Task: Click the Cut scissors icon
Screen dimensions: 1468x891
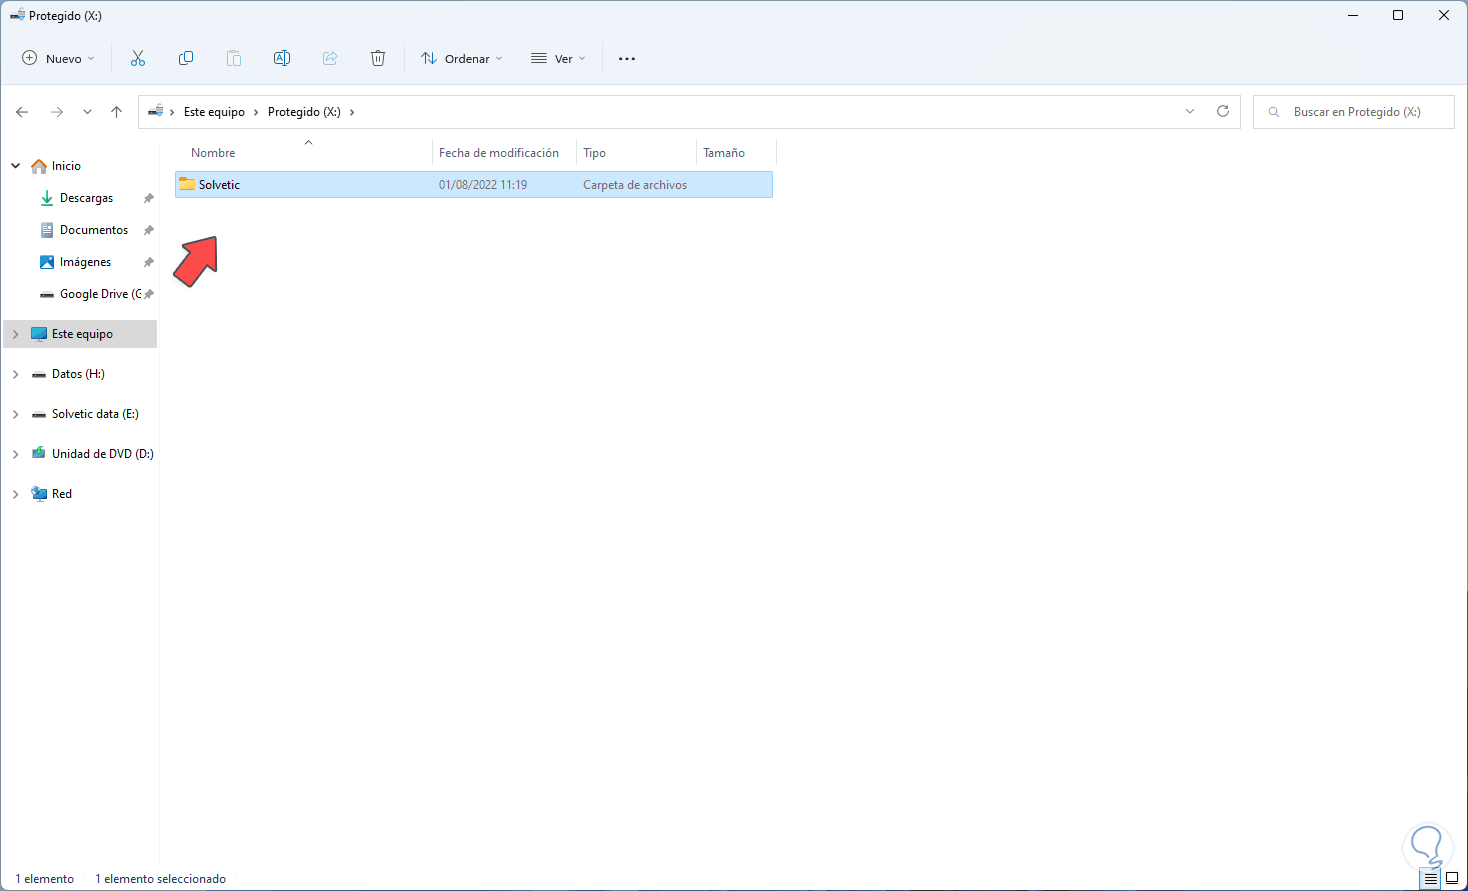Action: (x=138, y=59)
